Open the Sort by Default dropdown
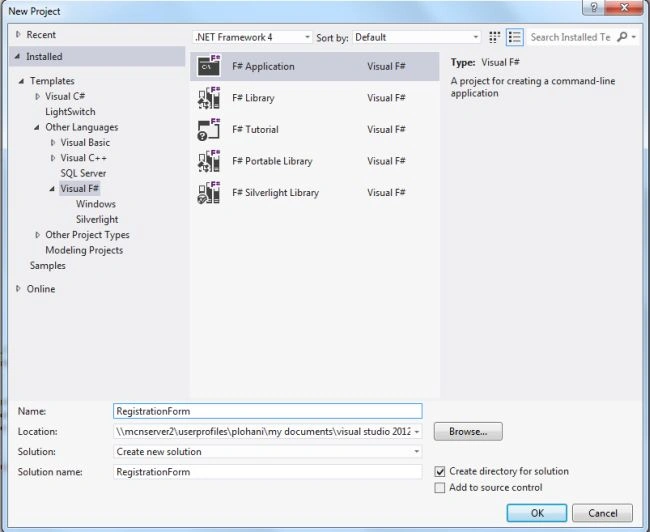The width and height of the screenshot is (650, 532). tap(417, 37)
